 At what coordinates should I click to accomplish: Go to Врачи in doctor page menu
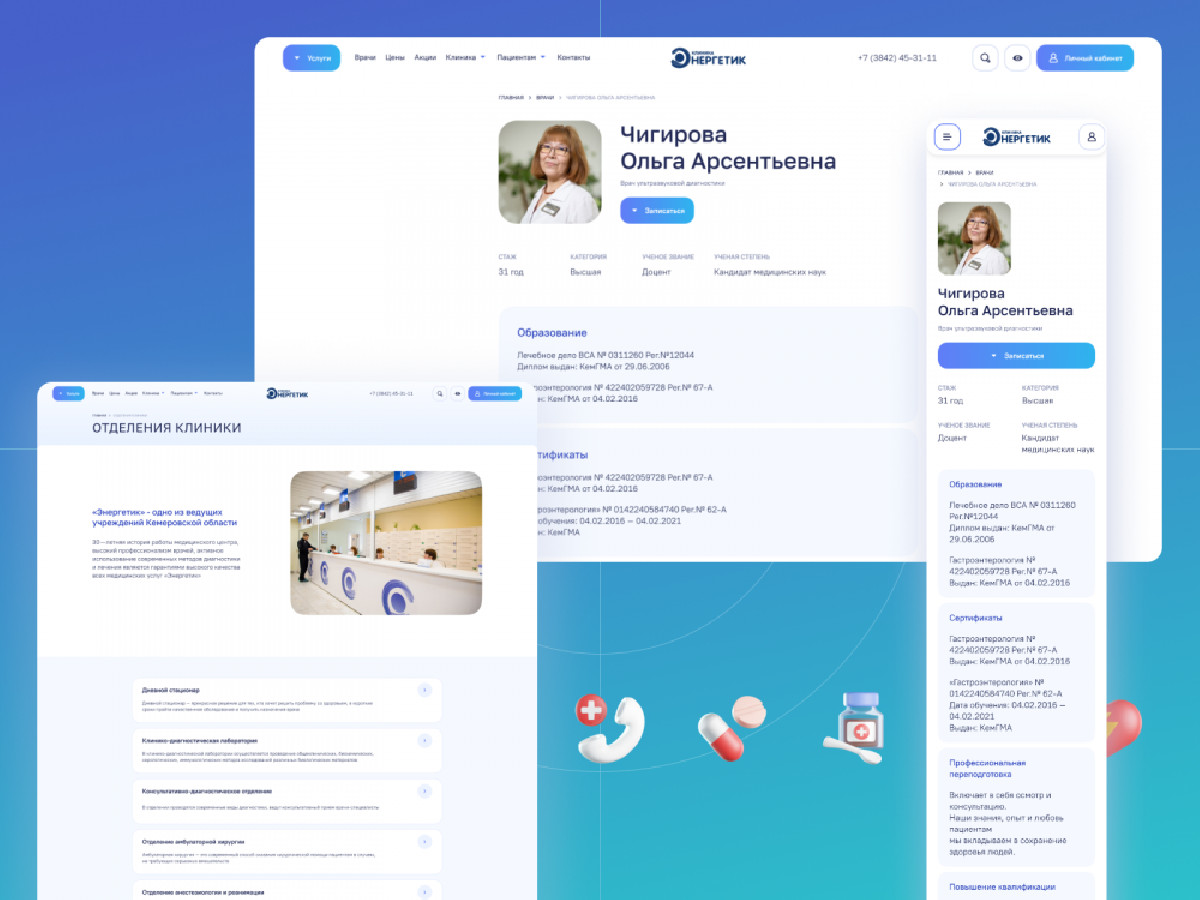pyautogui.click(x=365, y=58)
